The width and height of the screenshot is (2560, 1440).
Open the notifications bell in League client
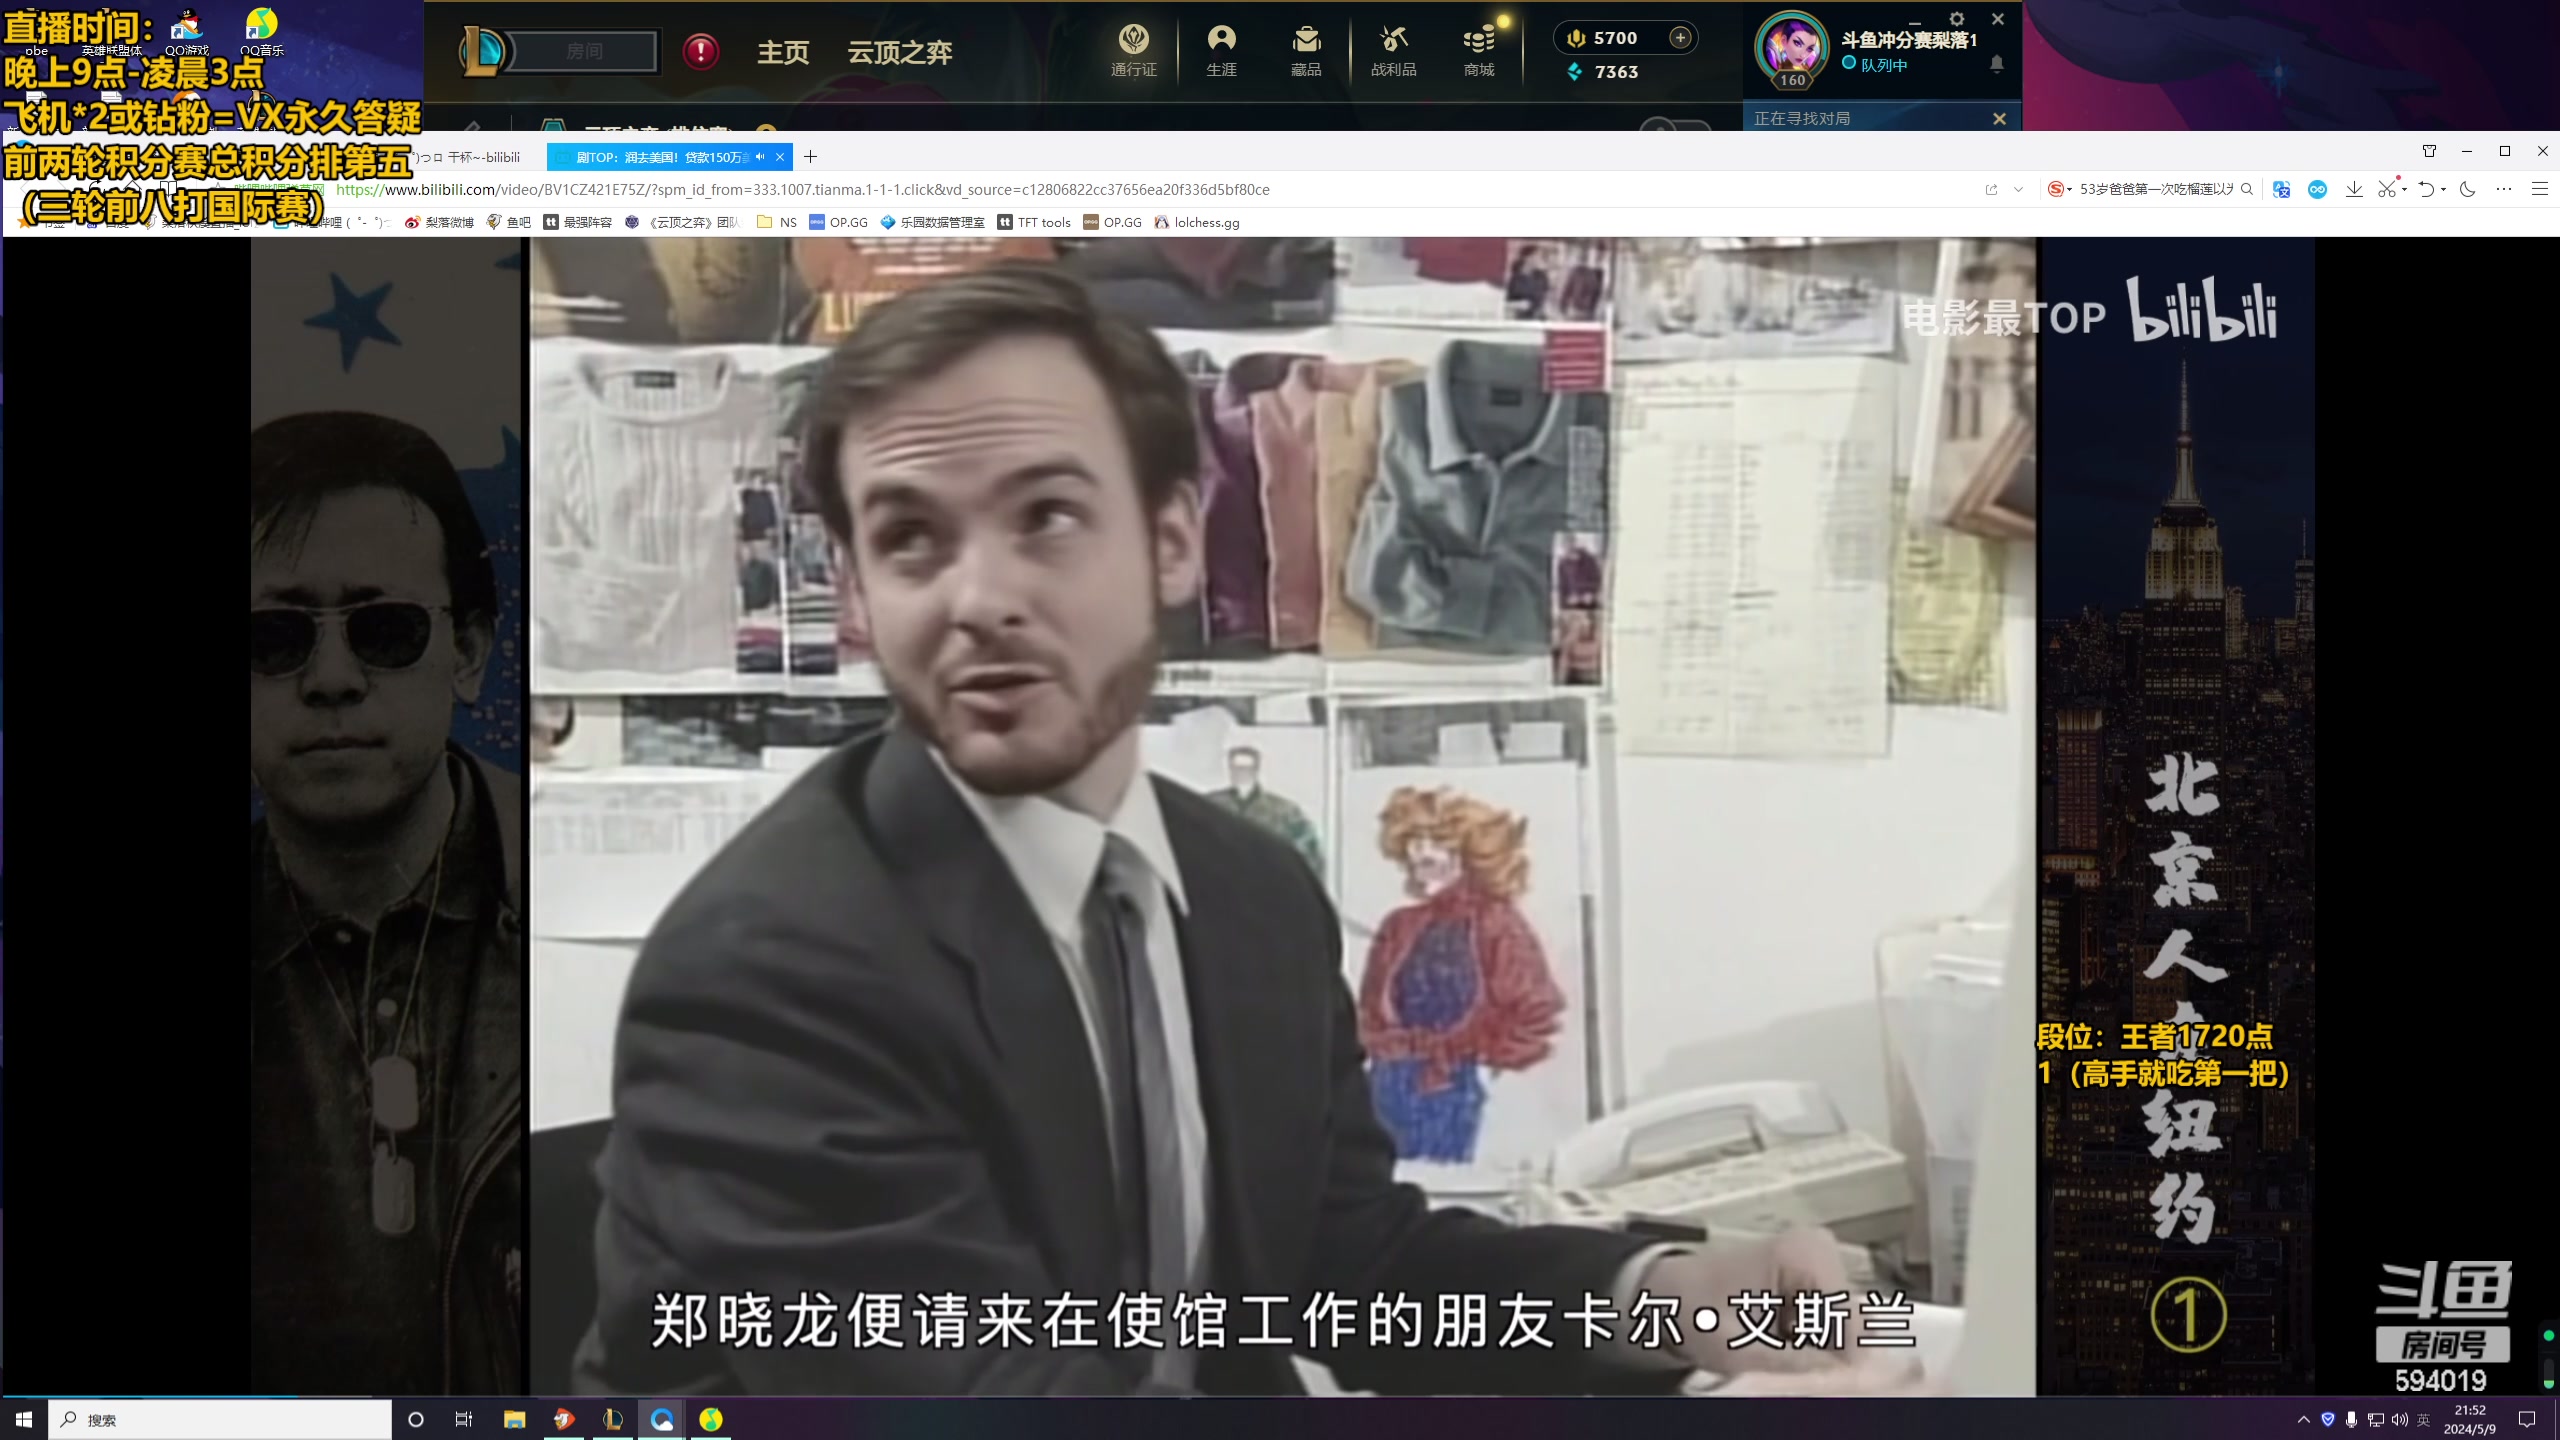(x=1996, y=64)
